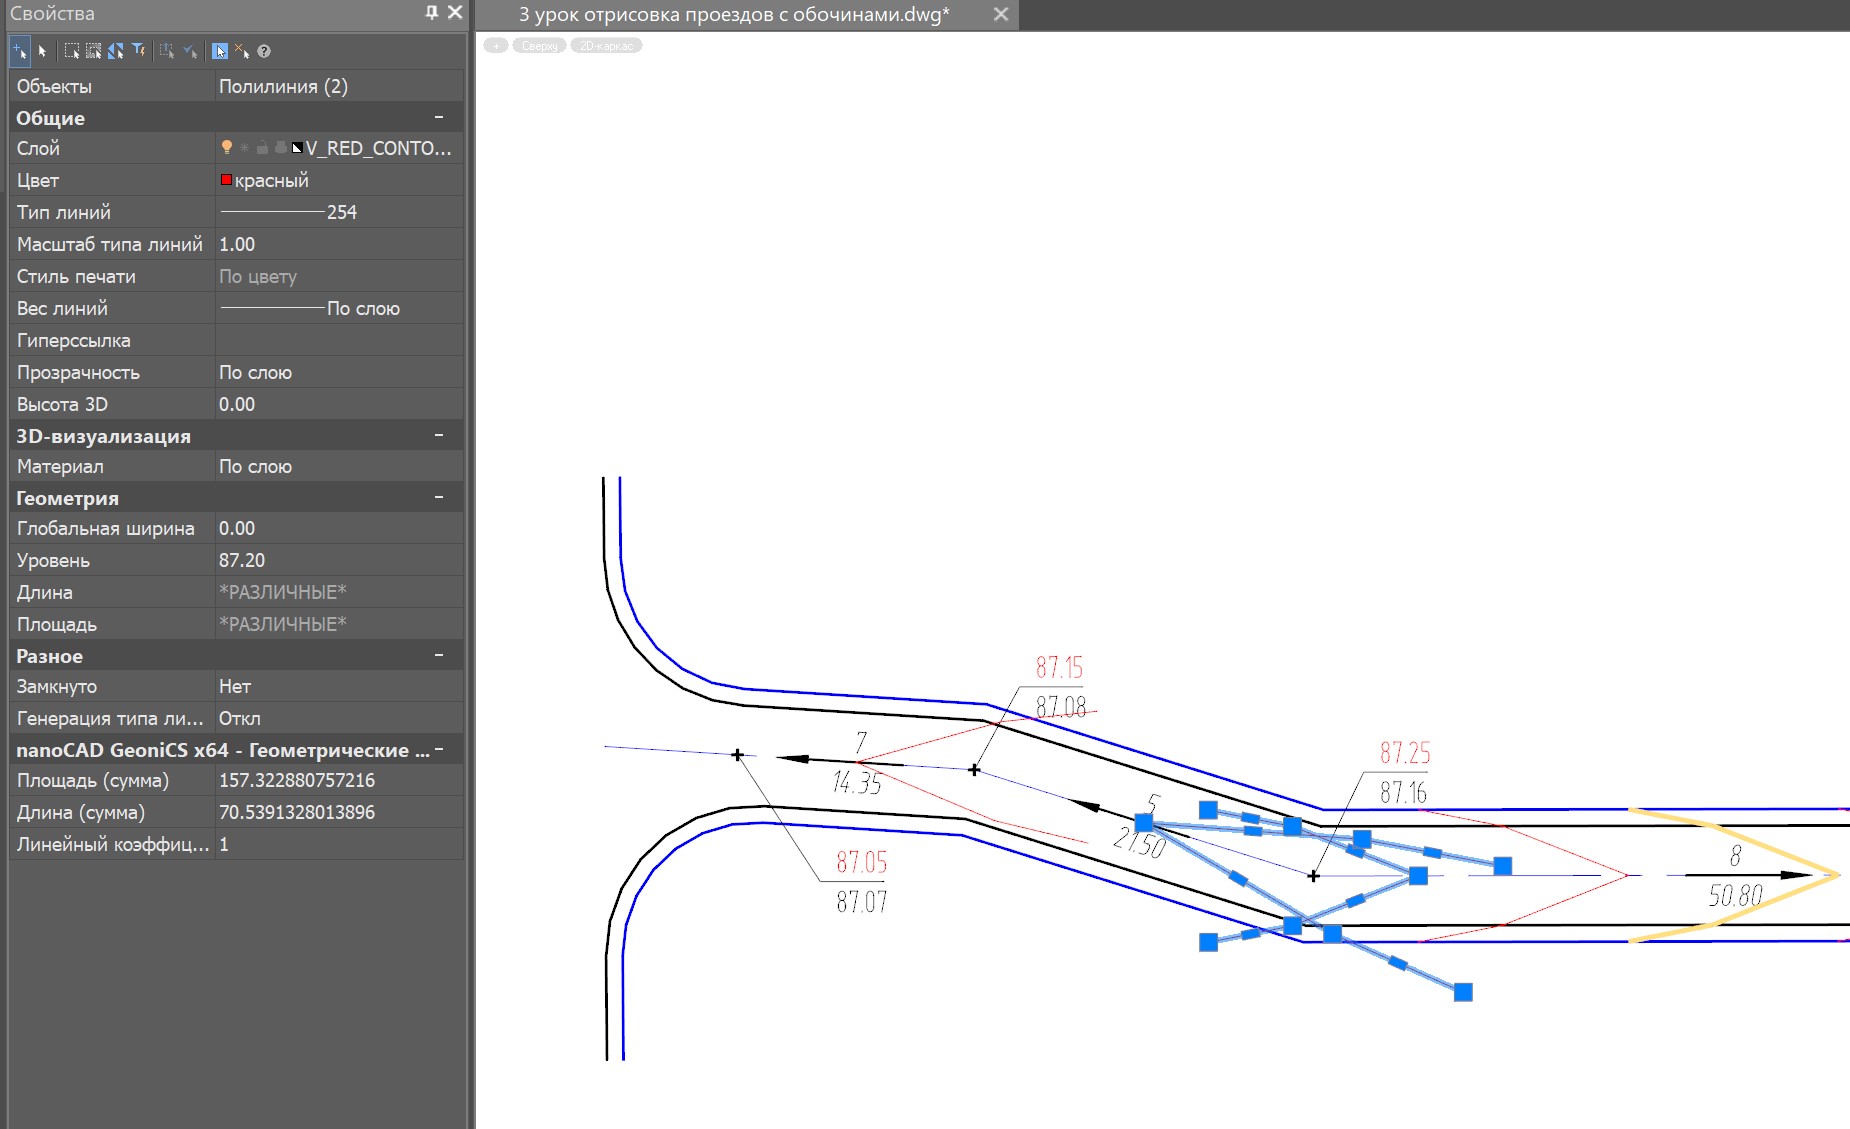Open the Сверху view menu
This screenshot has width=1850, height=1129.
539,46
